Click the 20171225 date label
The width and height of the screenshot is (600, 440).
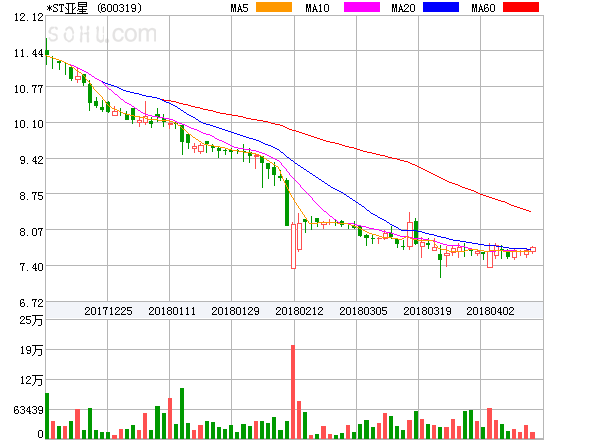(x=108, y=311)
